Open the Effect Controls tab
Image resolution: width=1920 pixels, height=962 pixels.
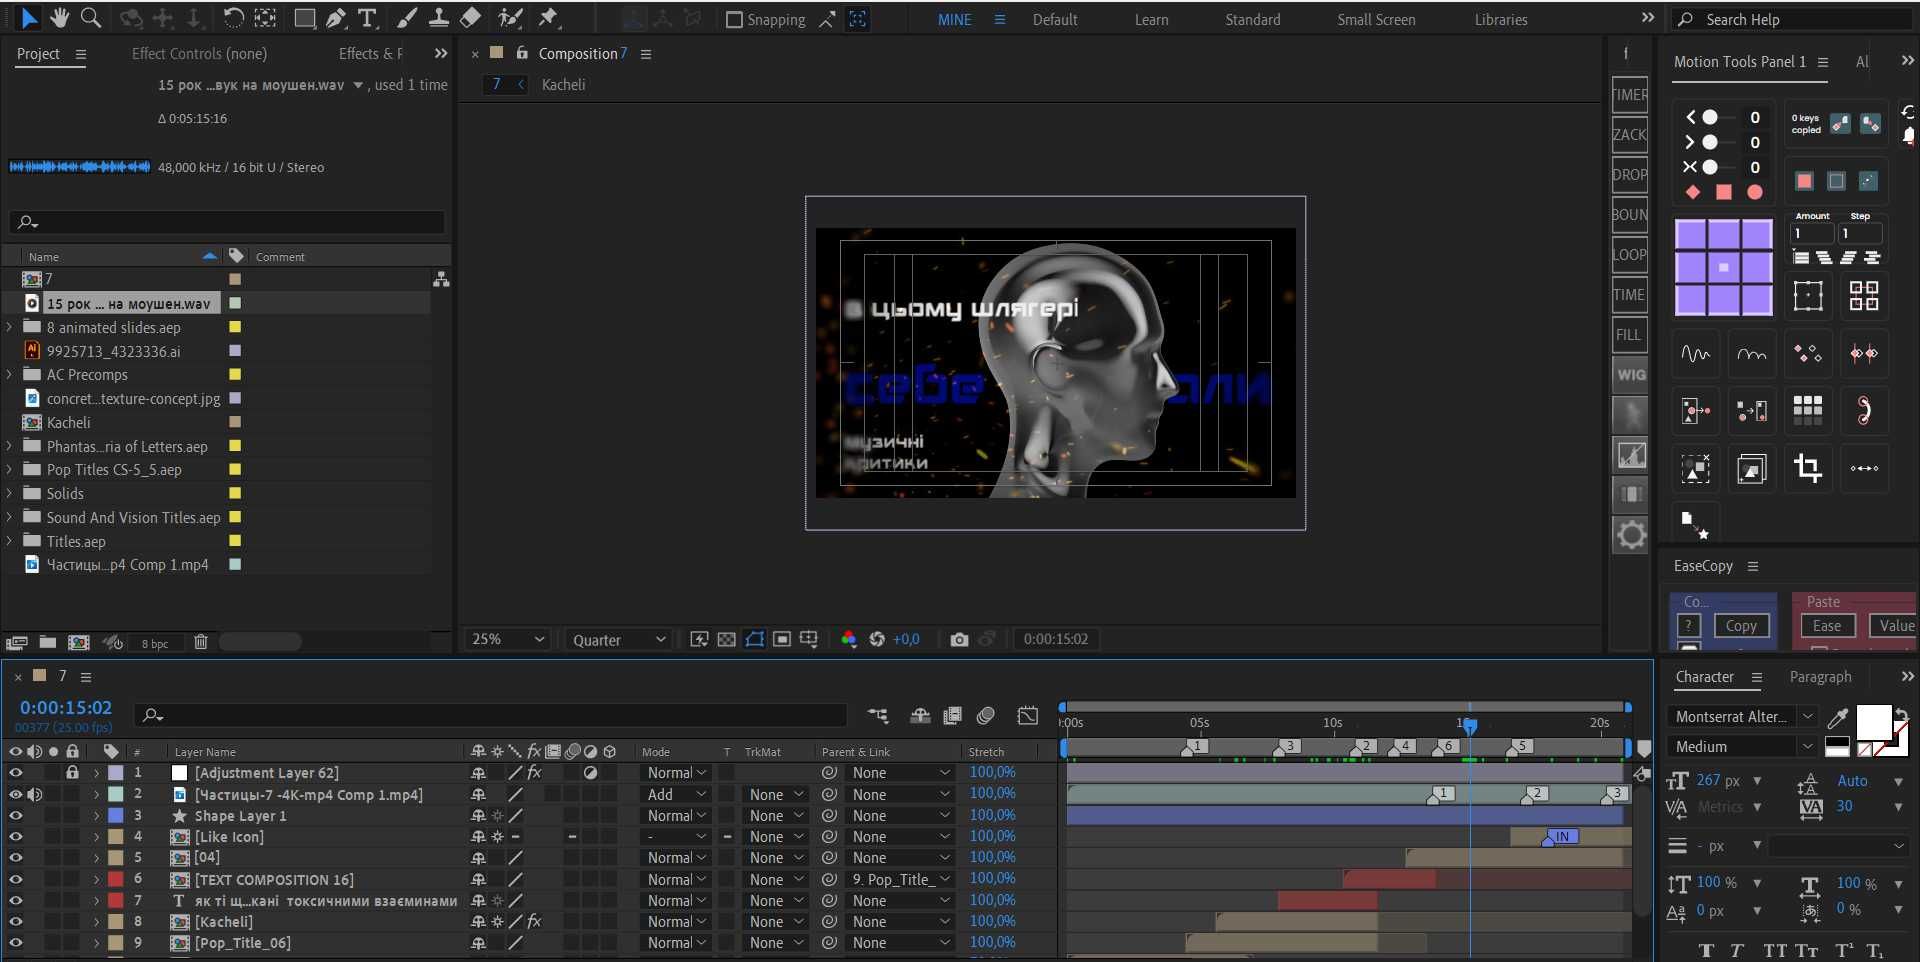pos(199,53)
